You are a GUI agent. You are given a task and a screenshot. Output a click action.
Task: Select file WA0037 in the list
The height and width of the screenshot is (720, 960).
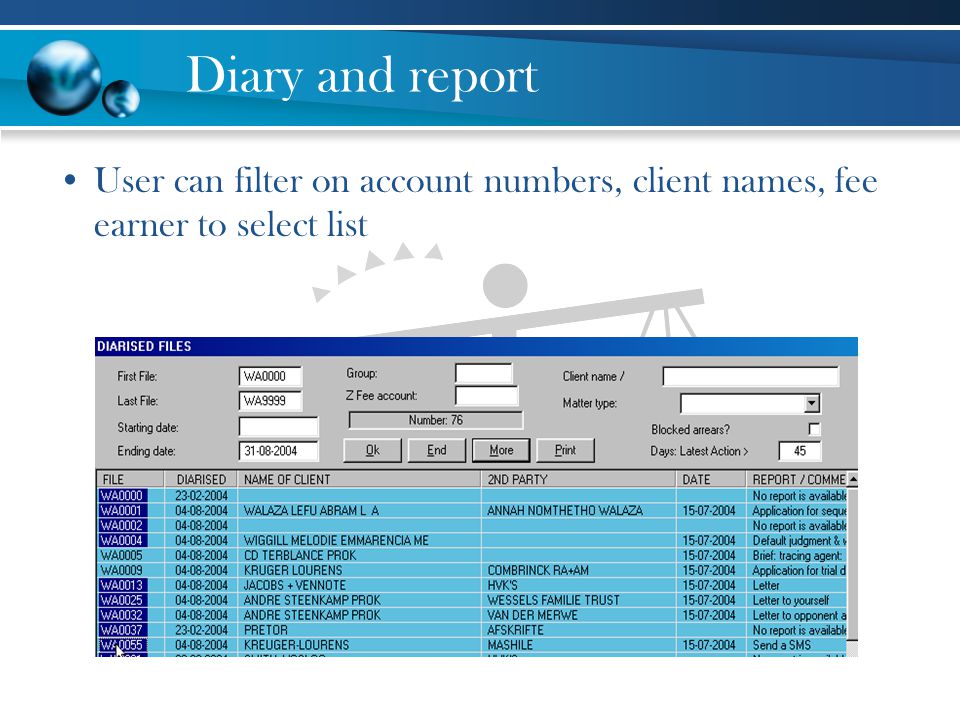coord(122,629)
